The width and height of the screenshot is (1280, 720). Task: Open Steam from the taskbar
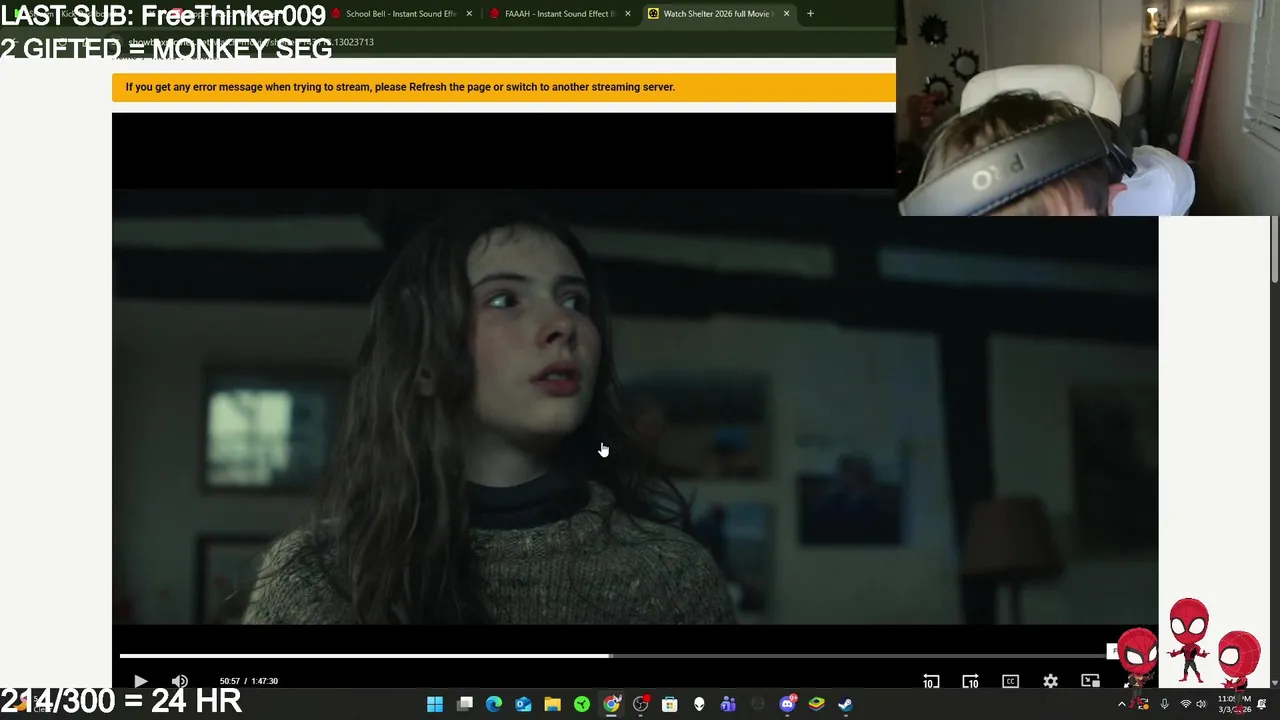point(845,705)
